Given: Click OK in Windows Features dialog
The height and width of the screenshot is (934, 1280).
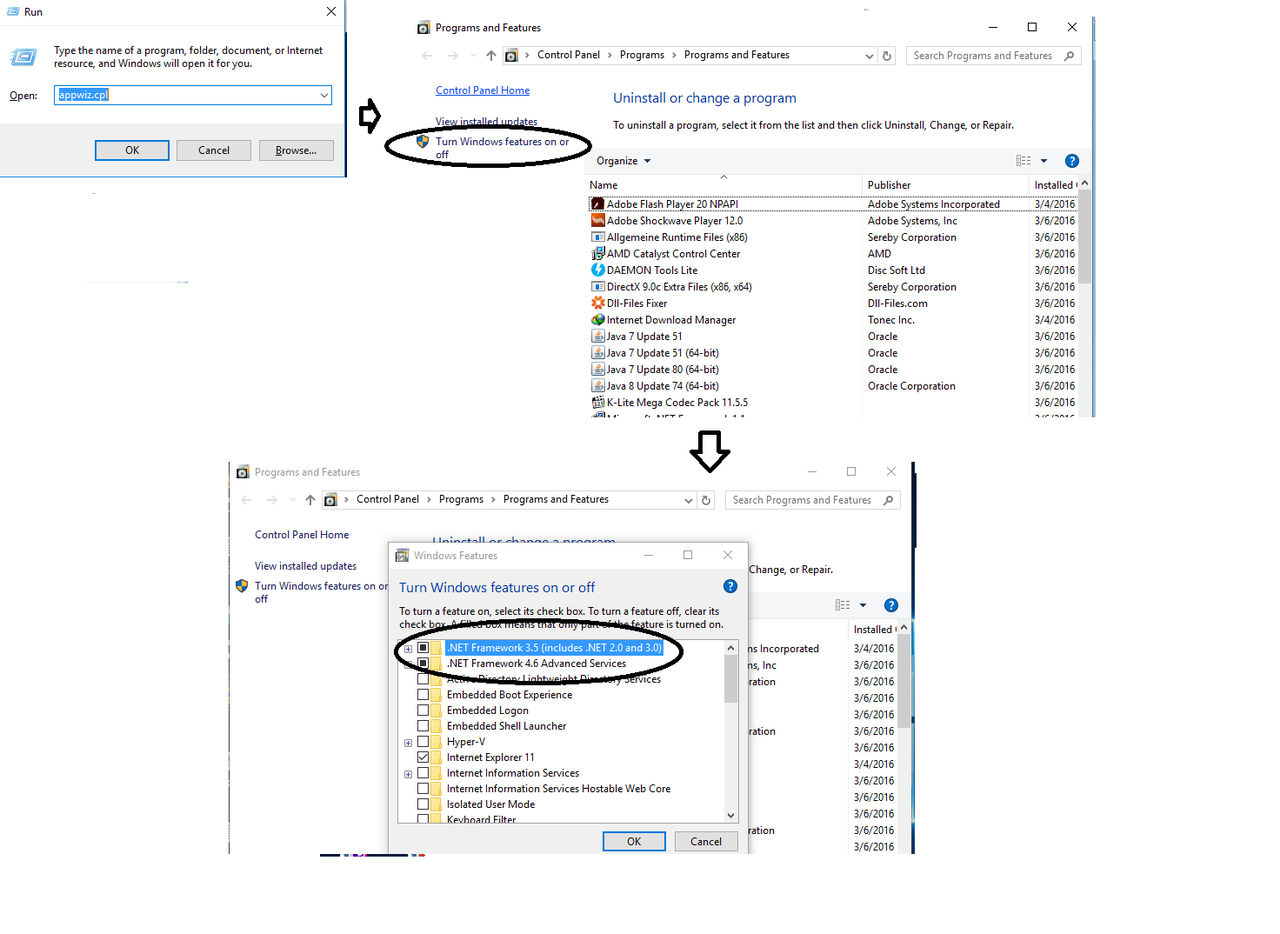Looking at the screenshot, I should [634, 841].
